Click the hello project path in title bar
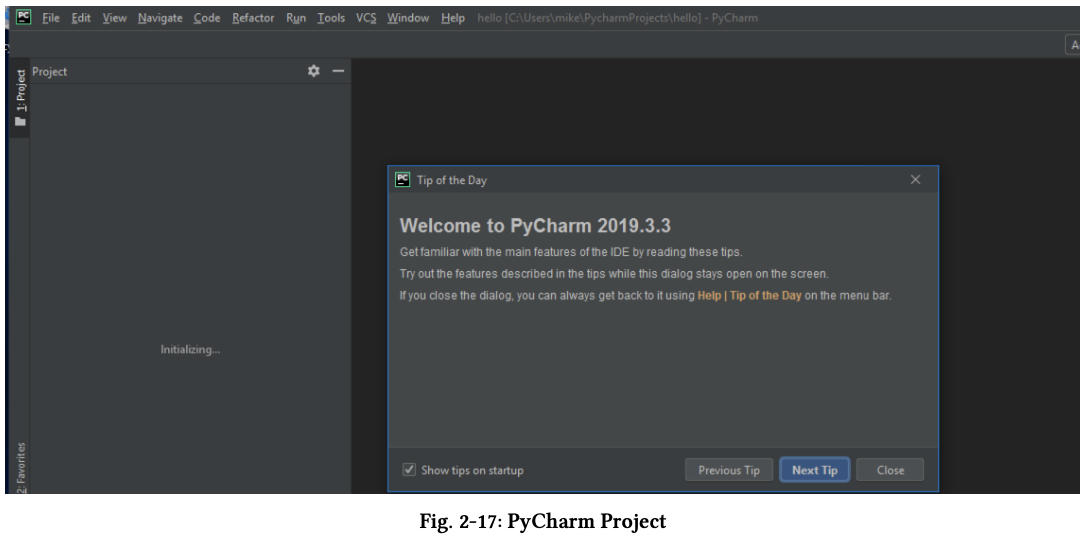 [617, 18]
